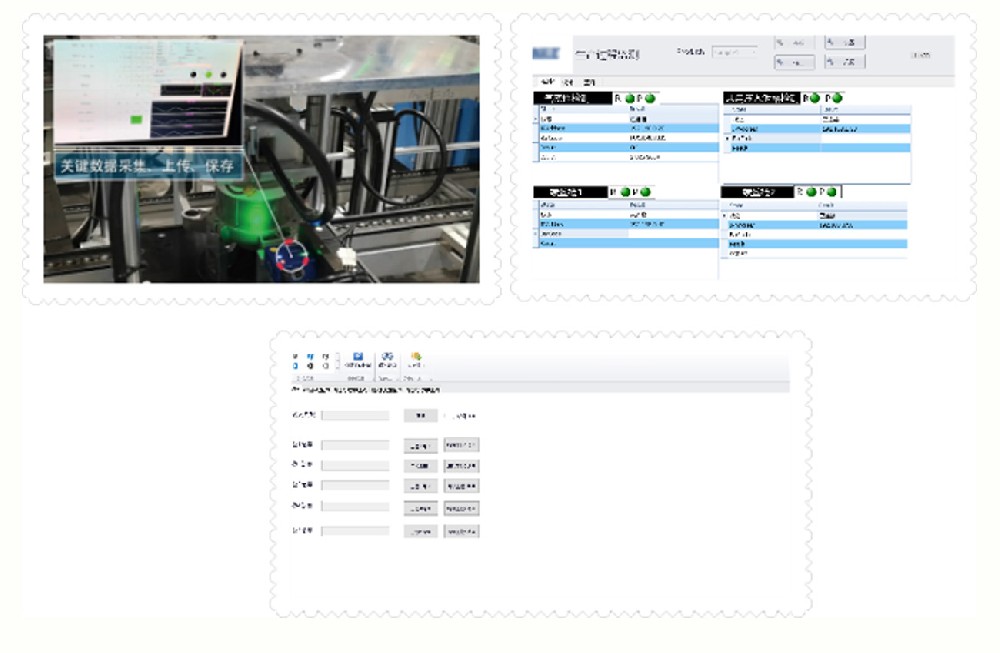The height and width of the screenshot is (653, 1000).
Task: Click the yellow icon in the bottom toolbar
Action: point(416,356)
